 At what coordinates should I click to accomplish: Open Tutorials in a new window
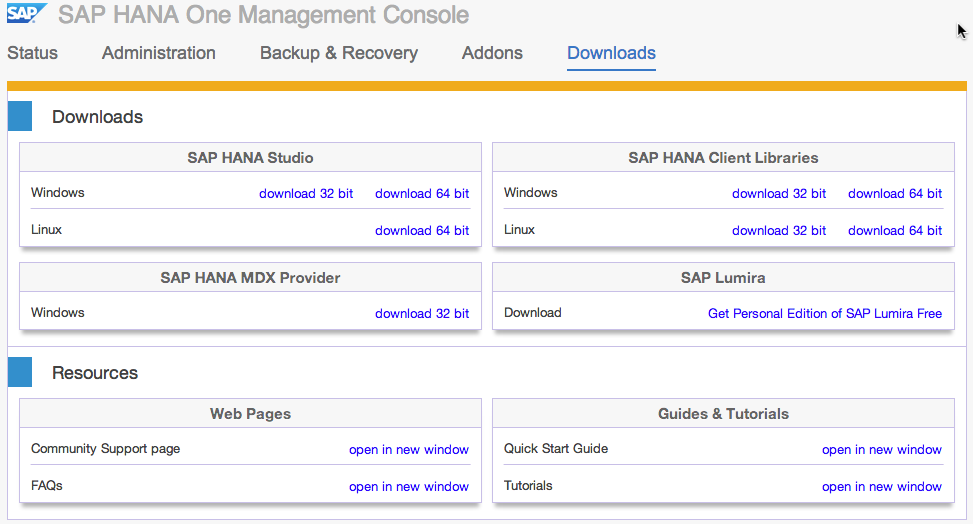click(882, 487)
